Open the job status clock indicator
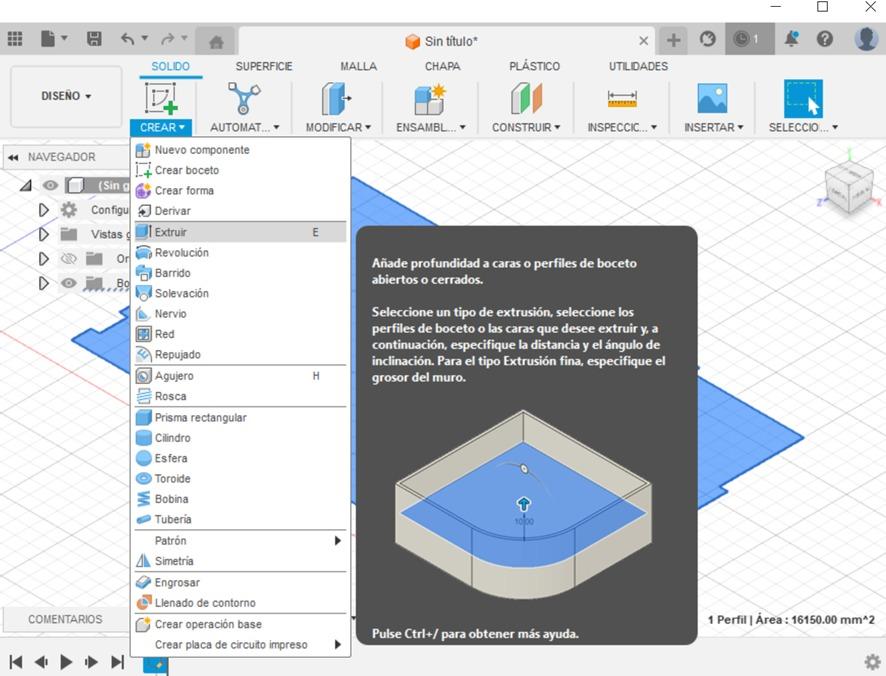This screenshot has height=676, width=886. tap(749, 39)
